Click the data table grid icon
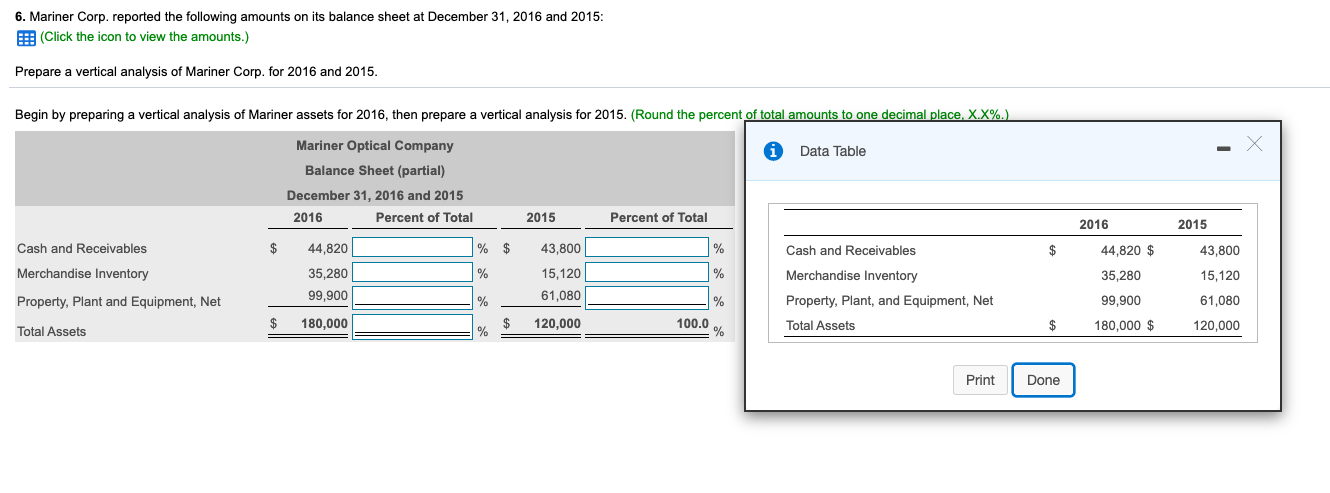The width and height of the screenshot is (1330, 493). coord(25,37)
